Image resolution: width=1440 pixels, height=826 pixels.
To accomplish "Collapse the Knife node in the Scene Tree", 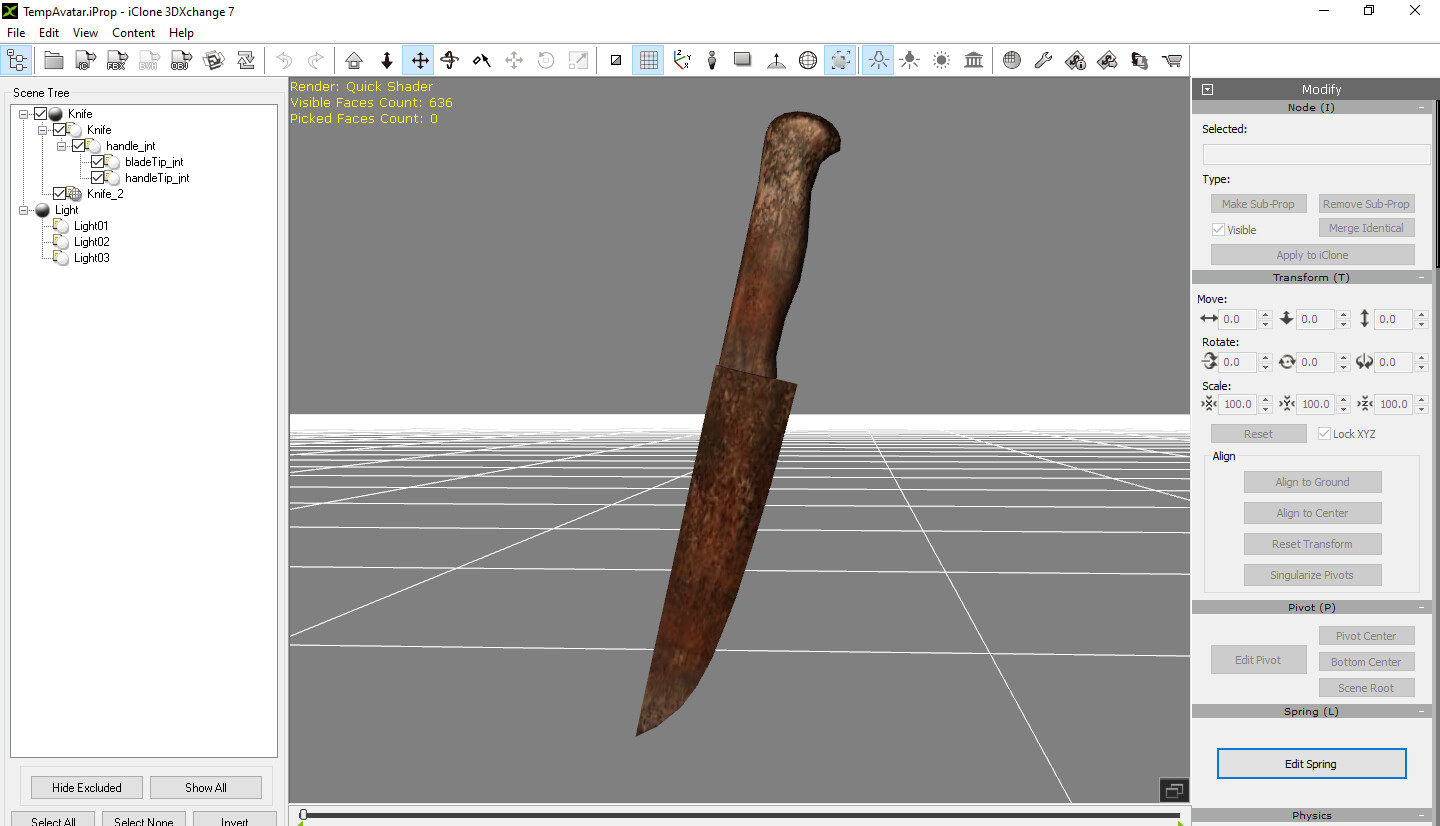I will click(22, 113).
